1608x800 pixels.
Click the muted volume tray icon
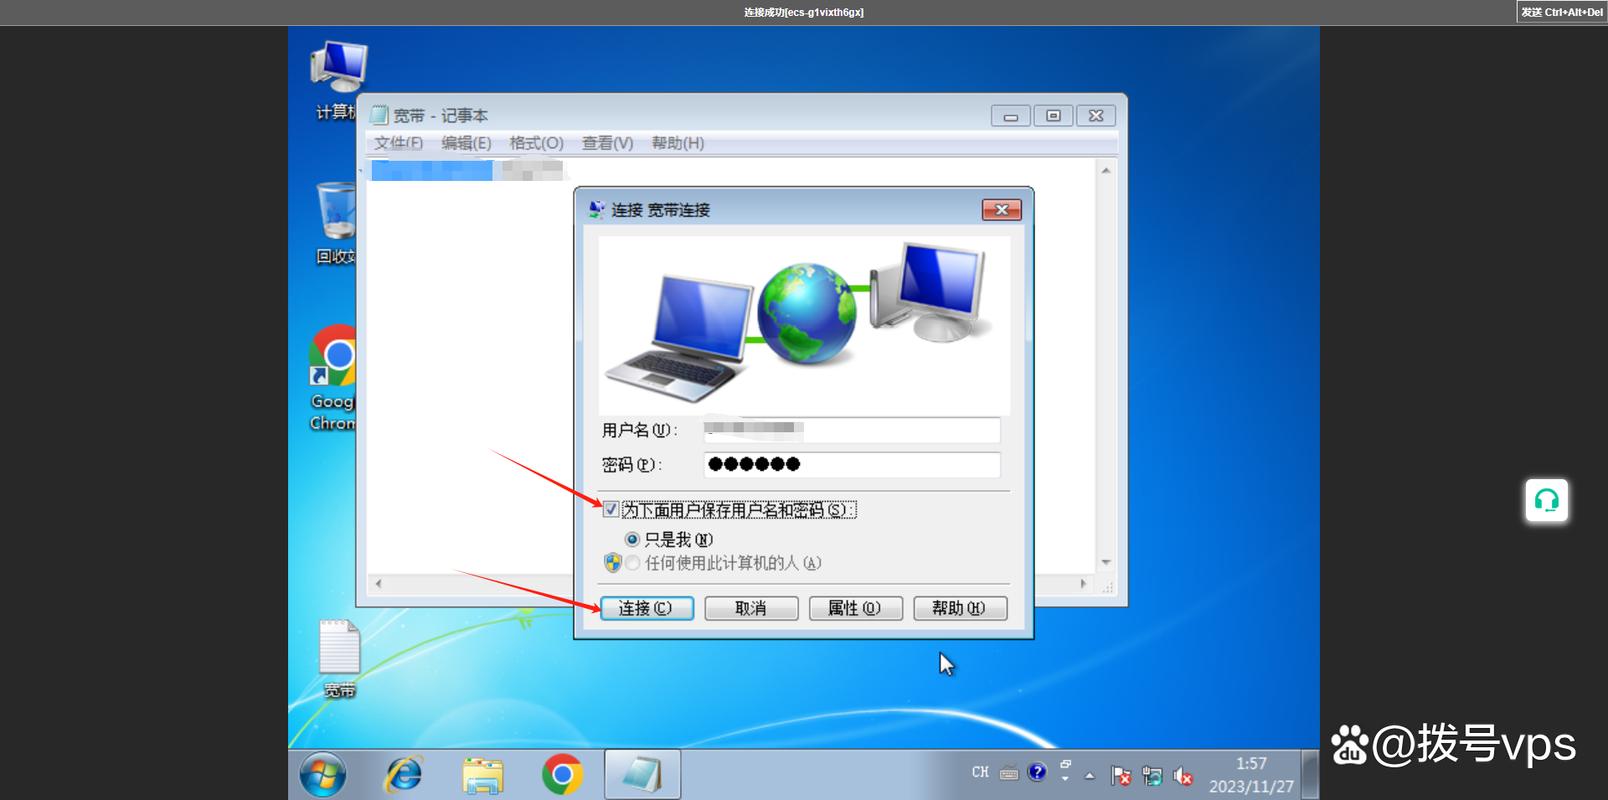(x=1183, y=775)
